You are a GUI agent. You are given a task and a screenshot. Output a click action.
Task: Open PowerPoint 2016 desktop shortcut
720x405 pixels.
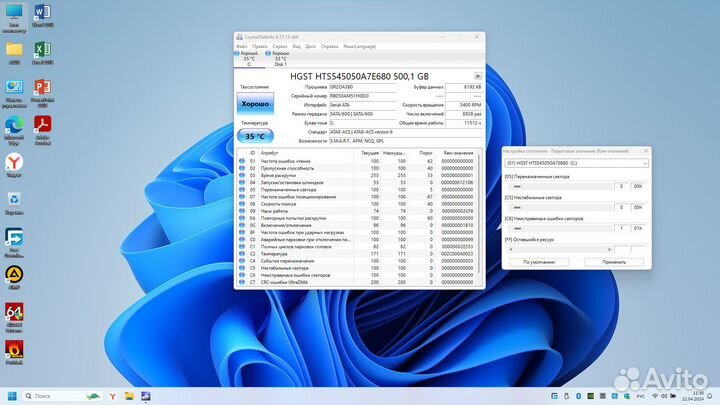pos(43,88)
